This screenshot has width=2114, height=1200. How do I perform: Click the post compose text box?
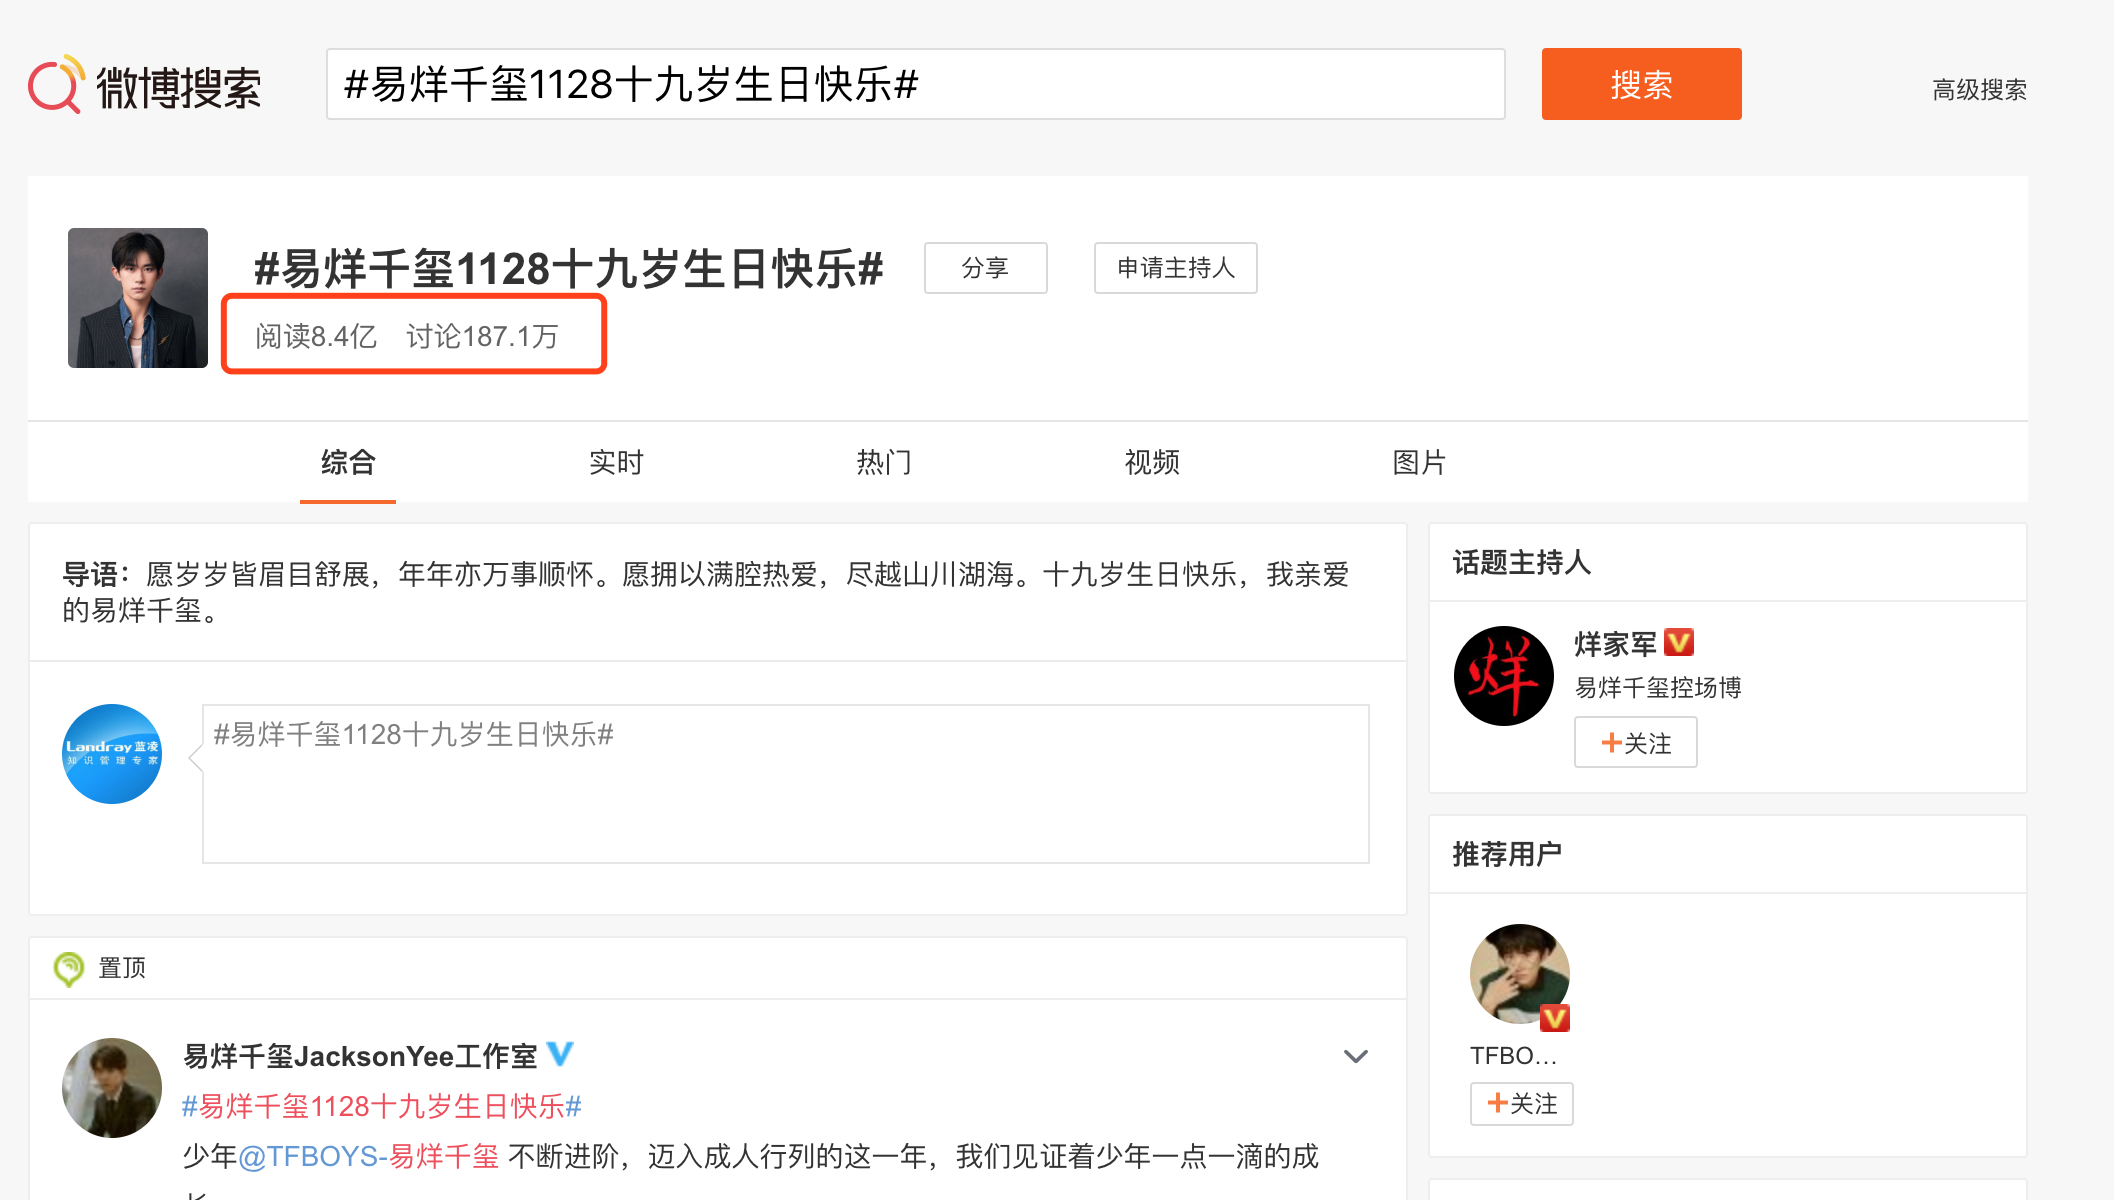coord(786,784)
